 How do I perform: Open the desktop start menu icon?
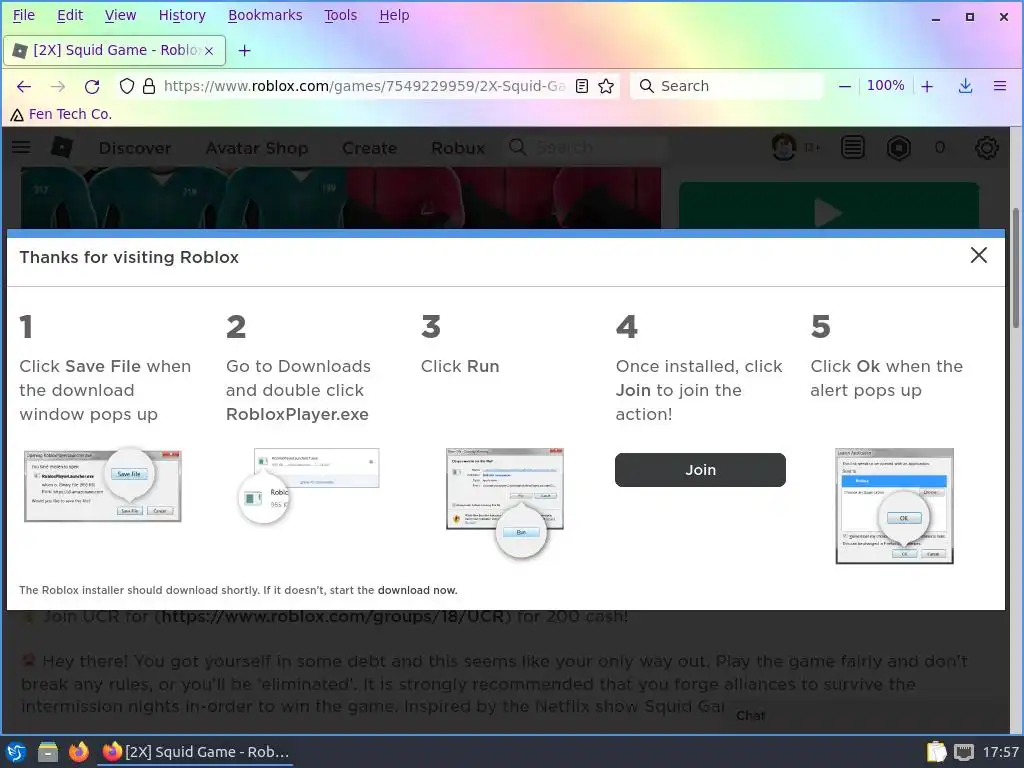coord(16,752)
